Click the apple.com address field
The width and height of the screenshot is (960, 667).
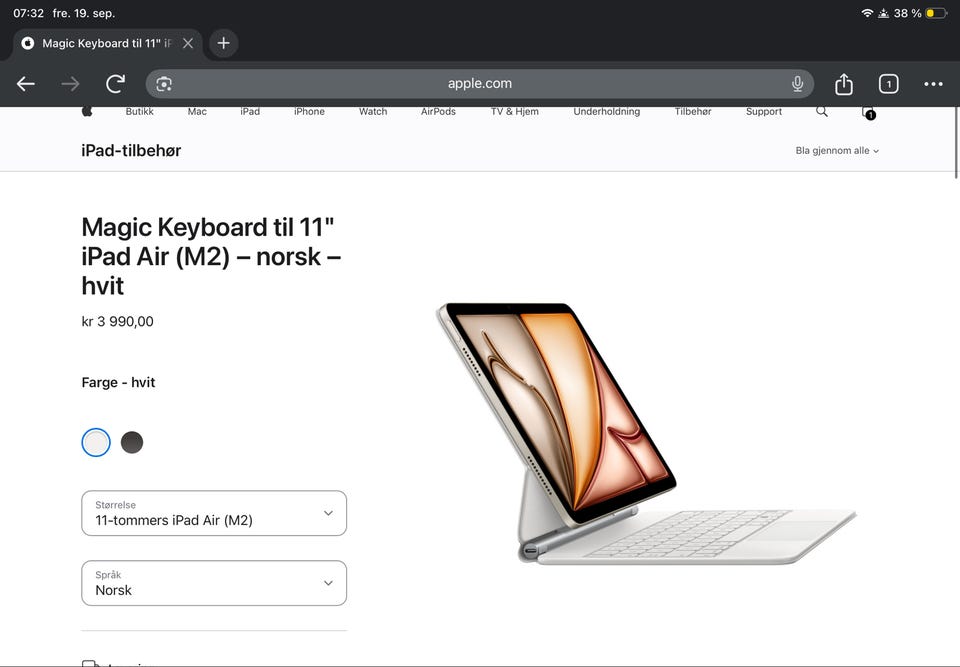[479, 84]
